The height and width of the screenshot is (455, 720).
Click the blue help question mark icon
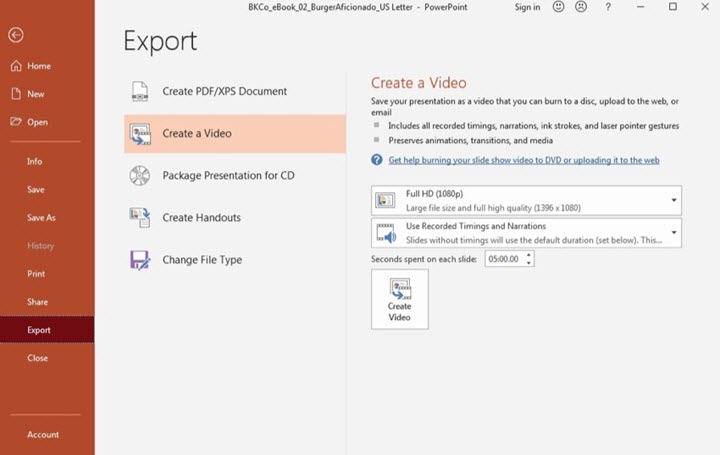(x=377, y=160)
